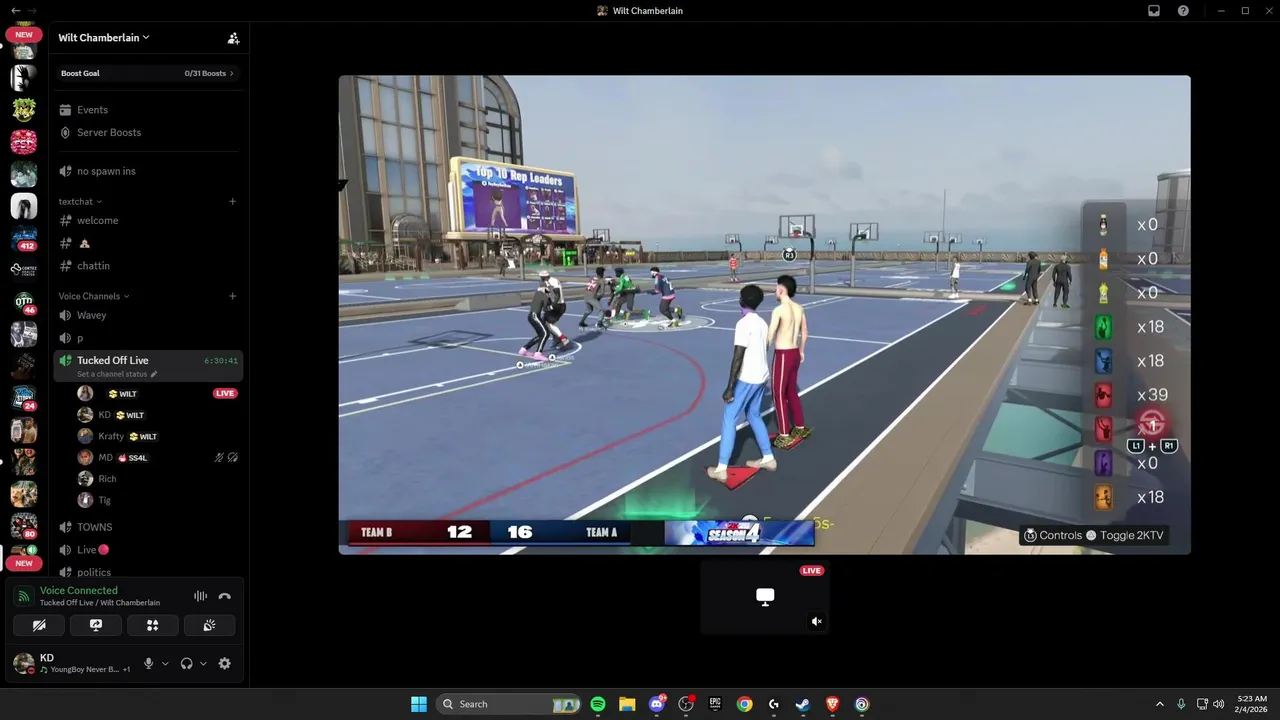Expand microphone input options arrow

point(165,663)
